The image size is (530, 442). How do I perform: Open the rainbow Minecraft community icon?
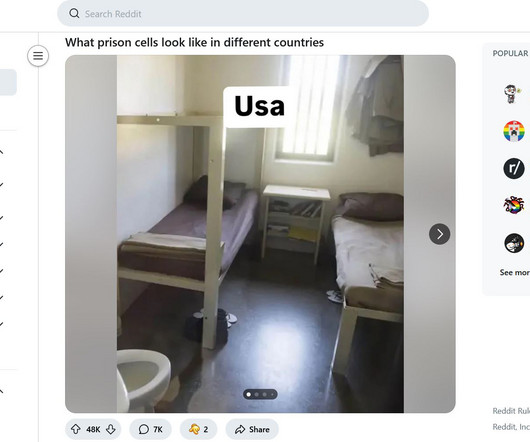coord(514,131)
